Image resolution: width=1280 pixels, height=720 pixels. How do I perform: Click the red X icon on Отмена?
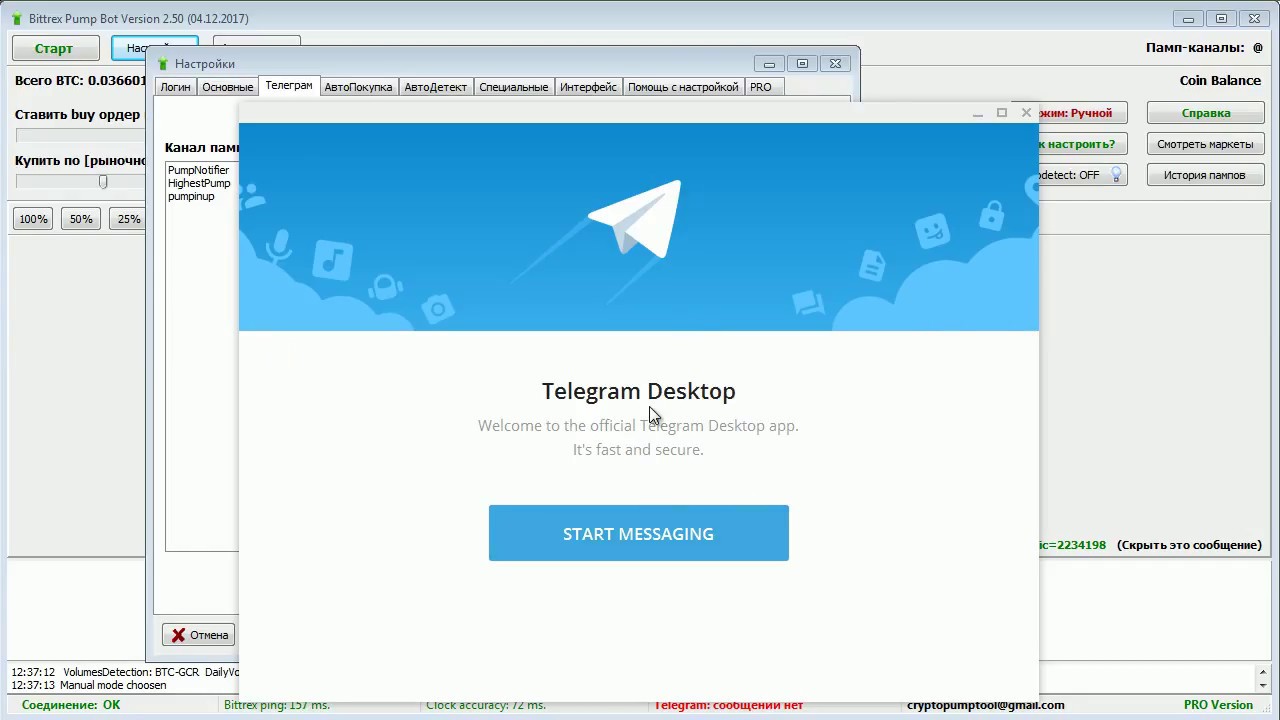(x=178, y=635)
